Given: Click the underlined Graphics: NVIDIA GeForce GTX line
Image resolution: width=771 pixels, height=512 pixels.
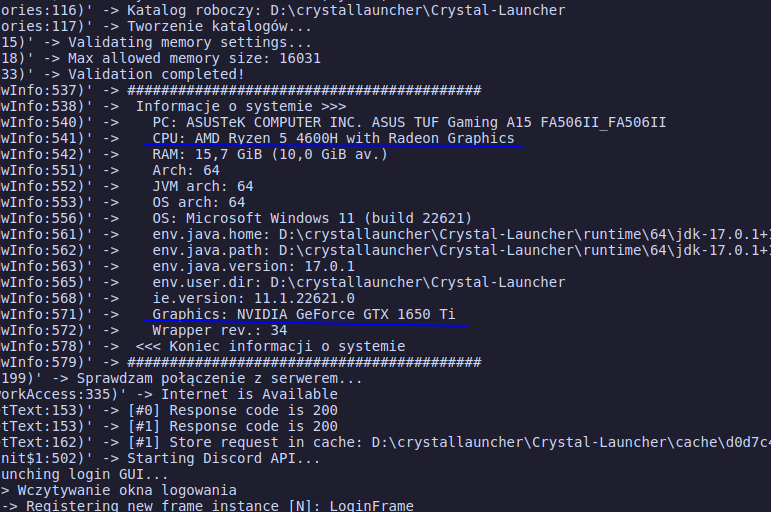Looking at the screenshot, I should point(303,314).
